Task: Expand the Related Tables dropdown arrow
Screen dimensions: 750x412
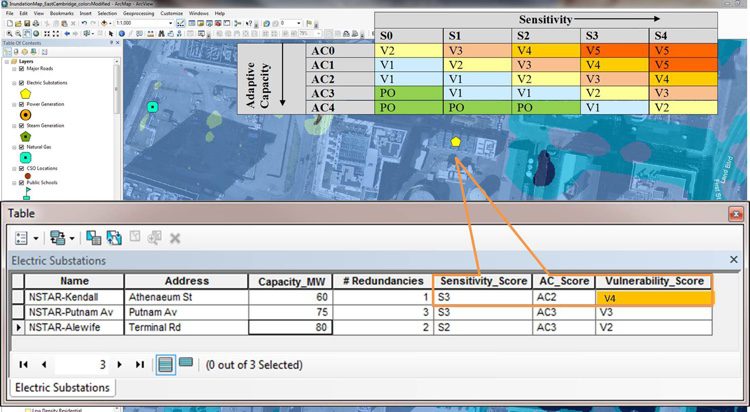Action: pyautogui.click(x=73, y=238)
